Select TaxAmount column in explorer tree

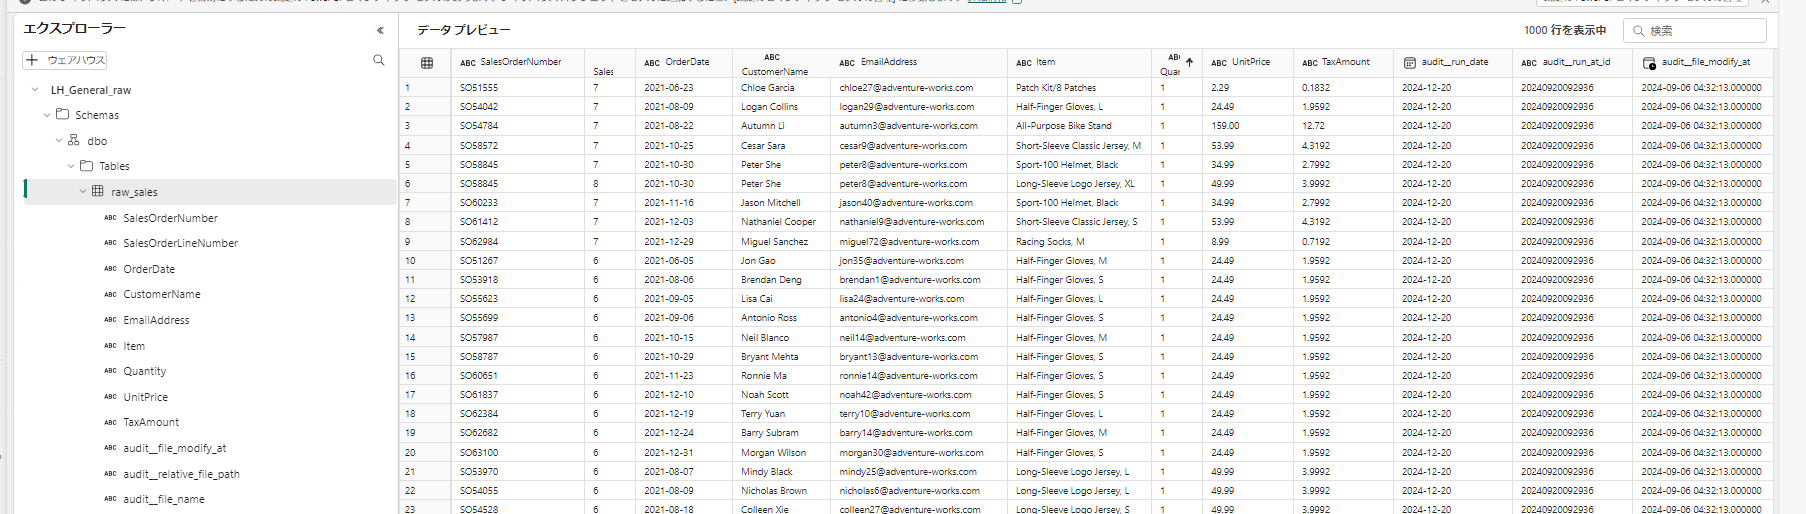tap(151, 422)
